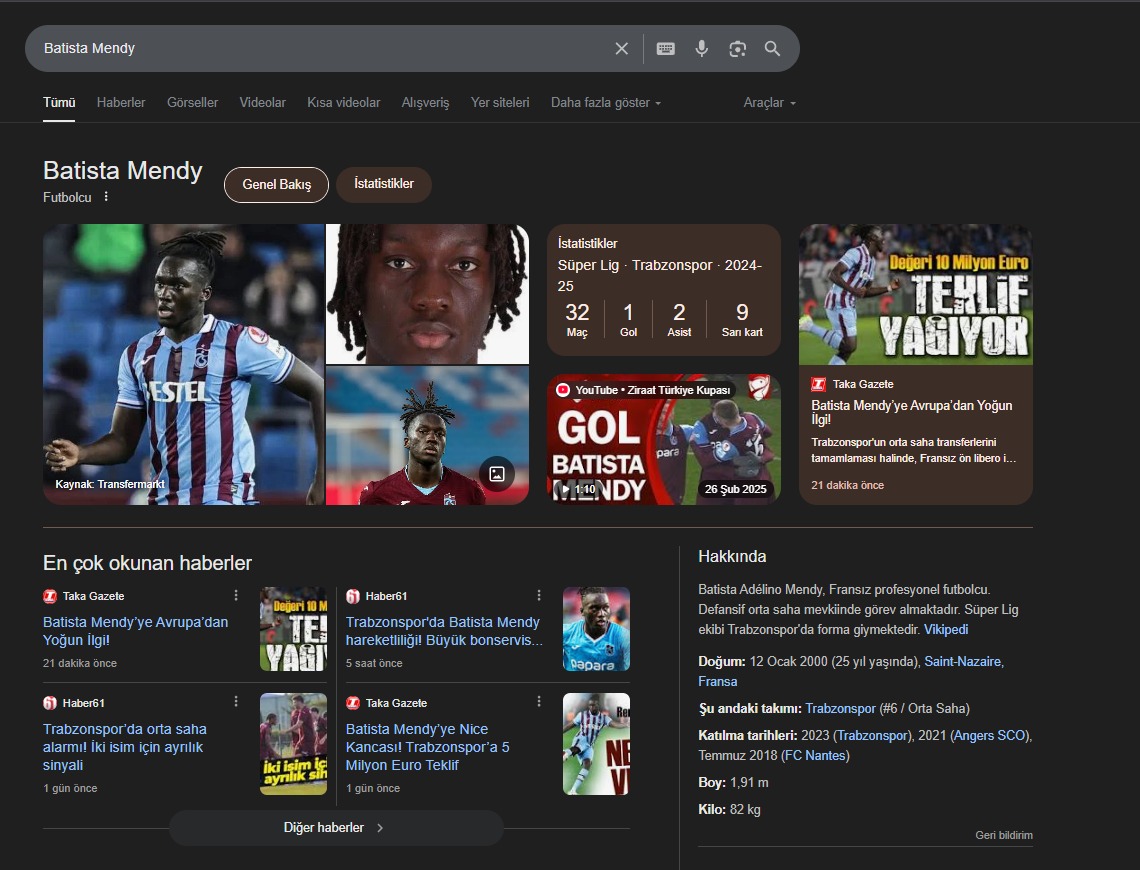Open the Batista Mendy'ye Nice Kancası article
This screenshot has width=1140, height=870.
pos(428,747)
